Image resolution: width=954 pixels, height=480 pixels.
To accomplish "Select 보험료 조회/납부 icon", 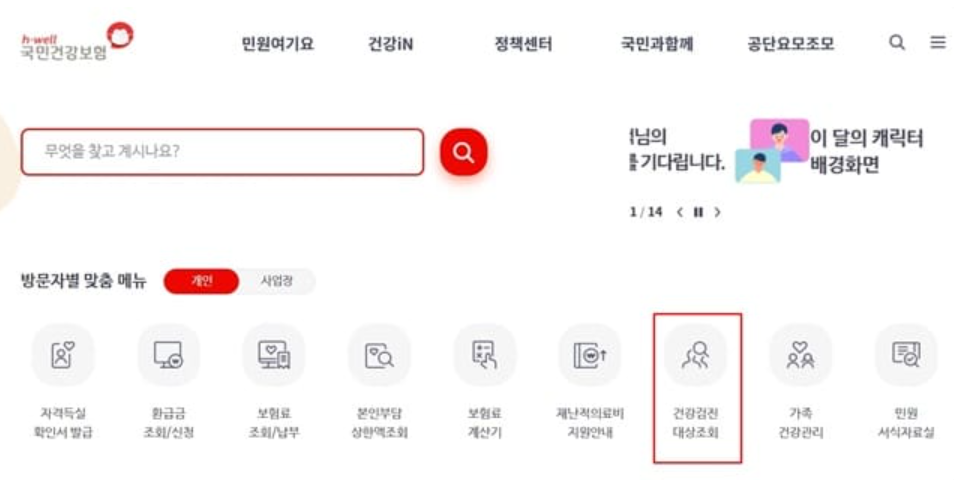I will click(x=274, y=355).
